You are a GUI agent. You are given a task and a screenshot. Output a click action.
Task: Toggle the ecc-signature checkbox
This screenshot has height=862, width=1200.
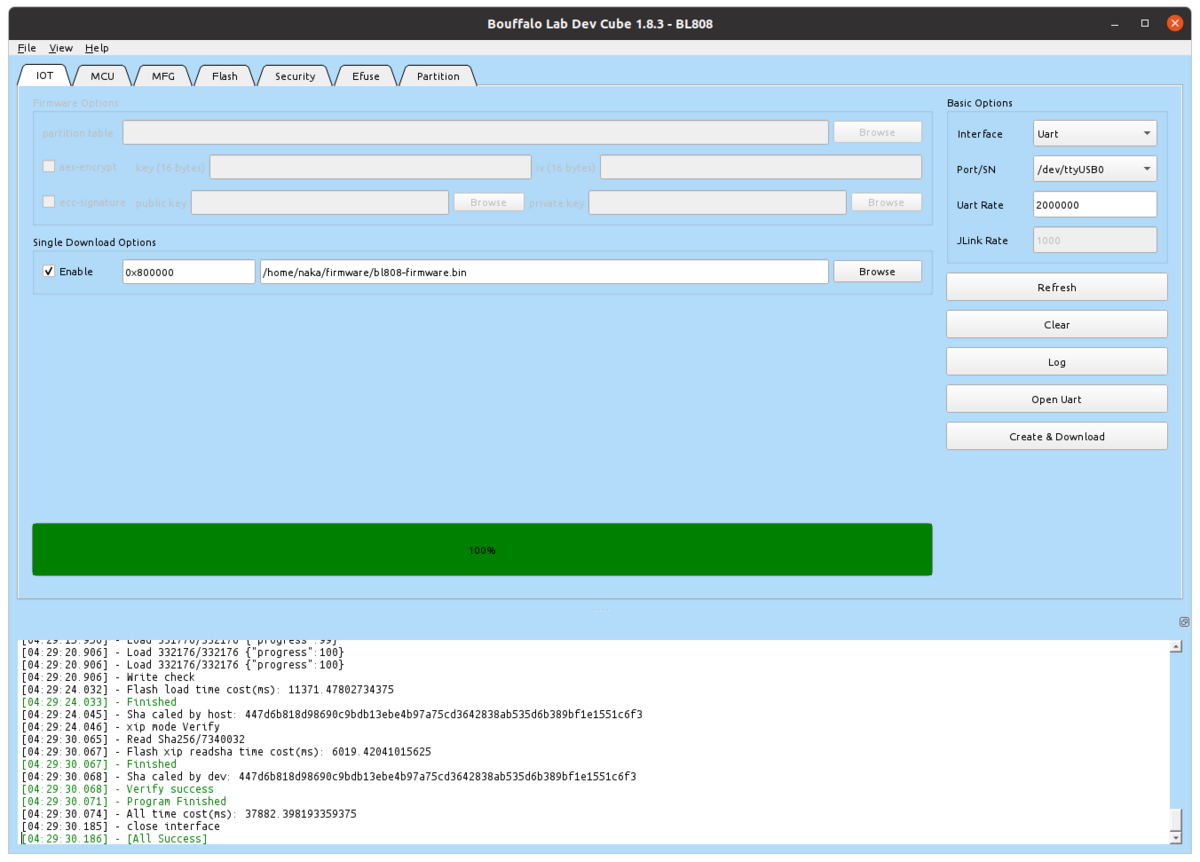(x=49, y=202)
